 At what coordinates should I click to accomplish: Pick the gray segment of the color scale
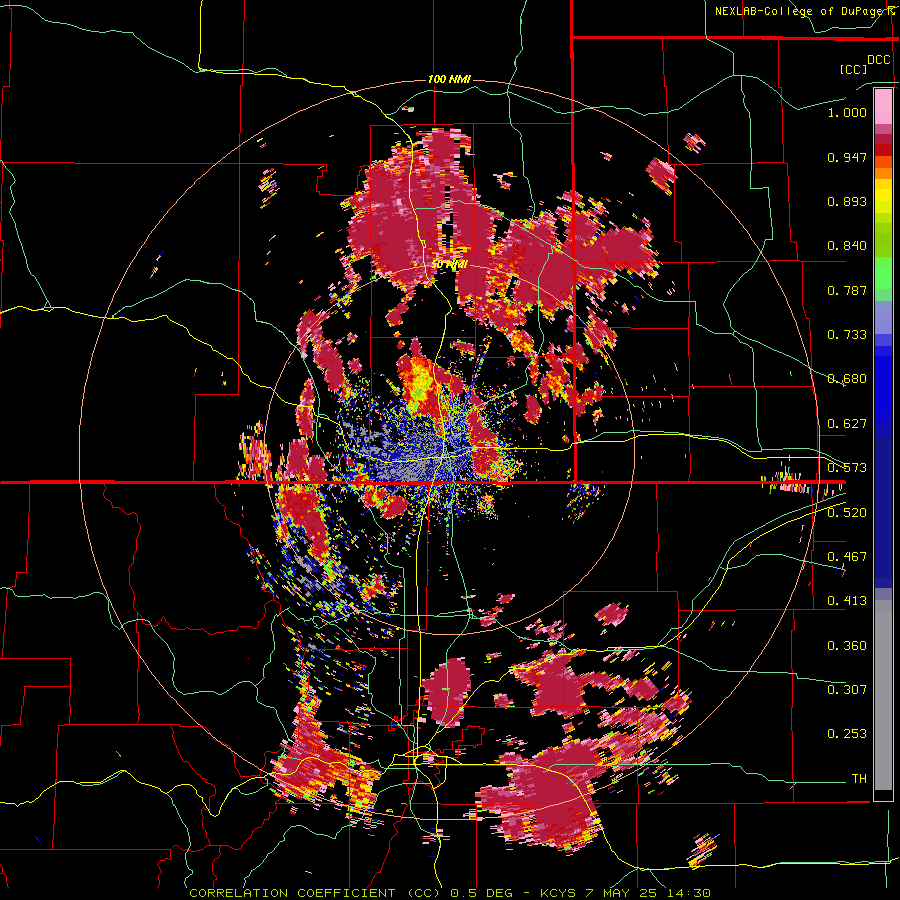click(x=883, y=695)
